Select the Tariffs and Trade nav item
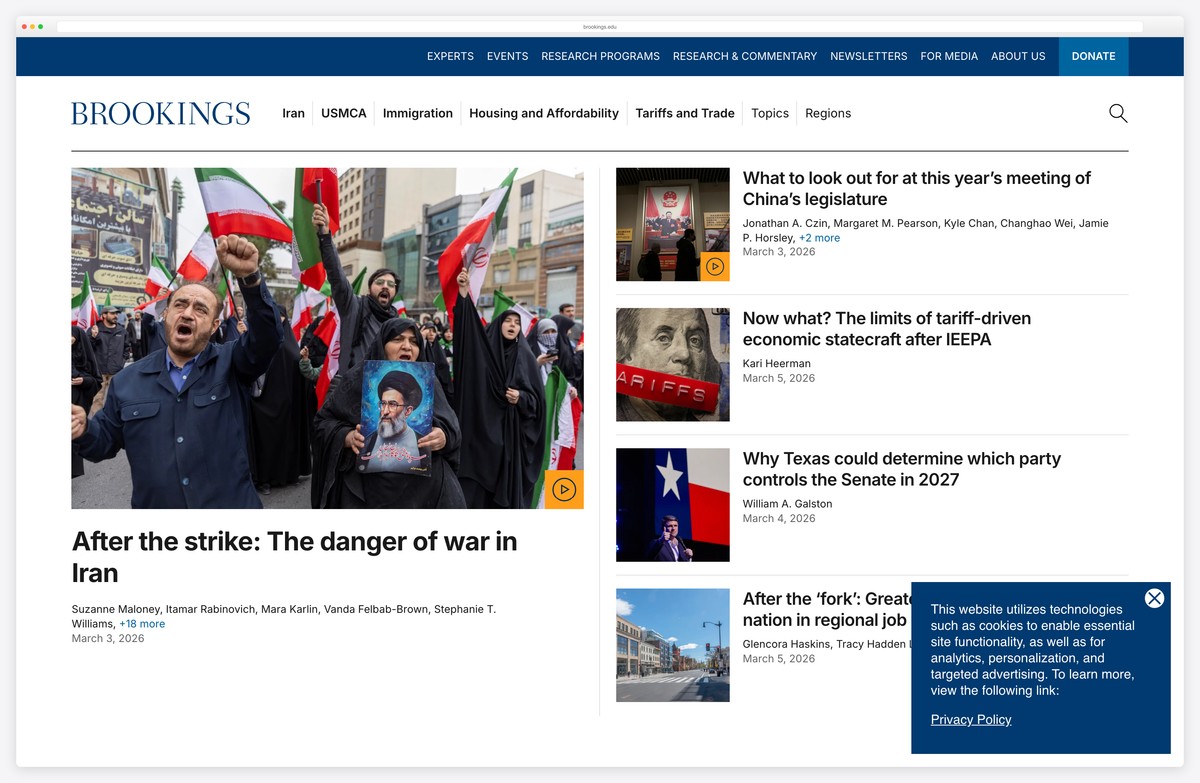 pyautogui.click(x=684, y=113)
